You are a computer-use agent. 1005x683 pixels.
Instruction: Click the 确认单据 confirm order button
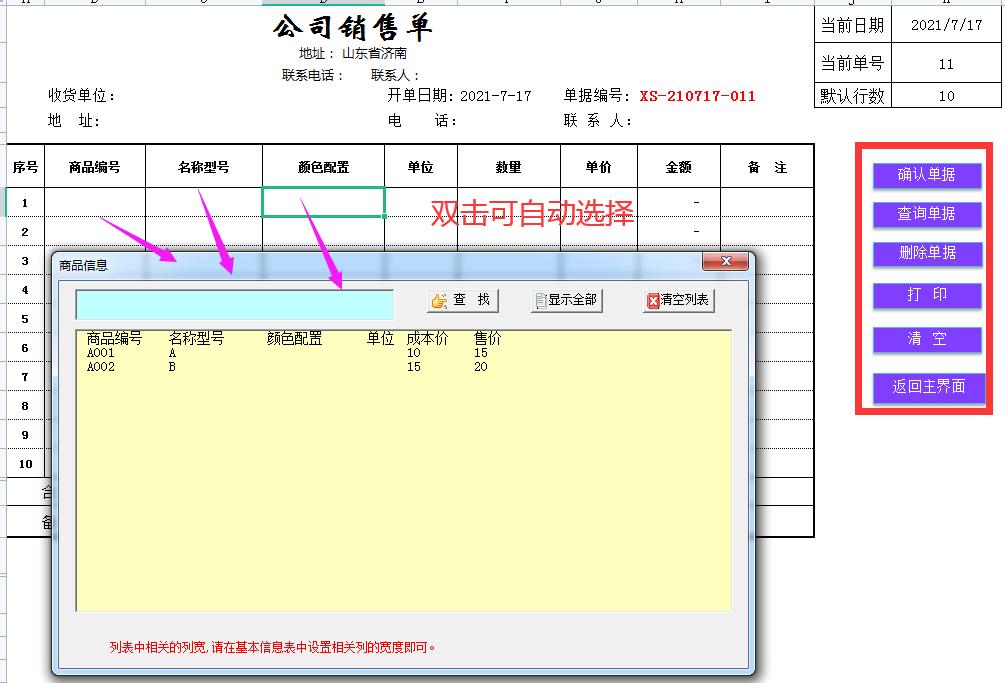(927, 175)
